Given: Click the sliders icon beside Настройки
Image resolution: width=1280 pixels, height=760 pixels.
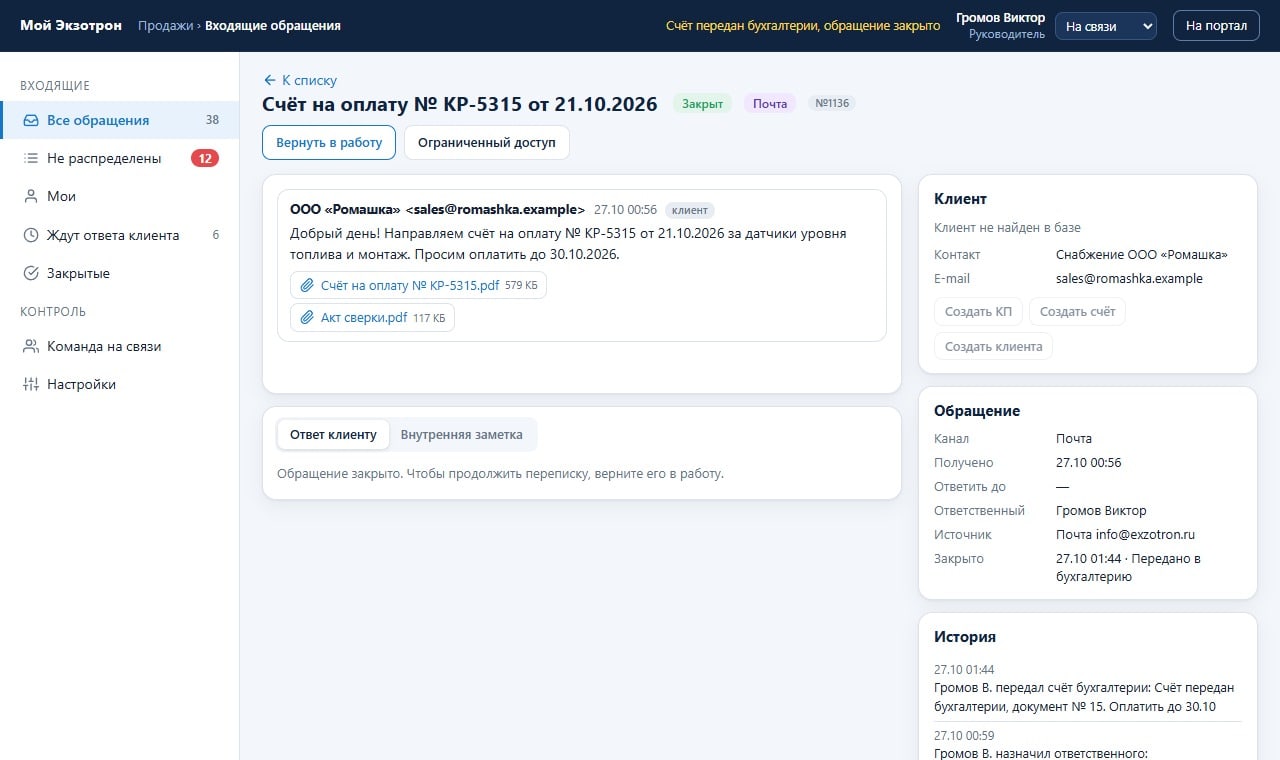Looking at the screenshot, I should coord(31,384).
